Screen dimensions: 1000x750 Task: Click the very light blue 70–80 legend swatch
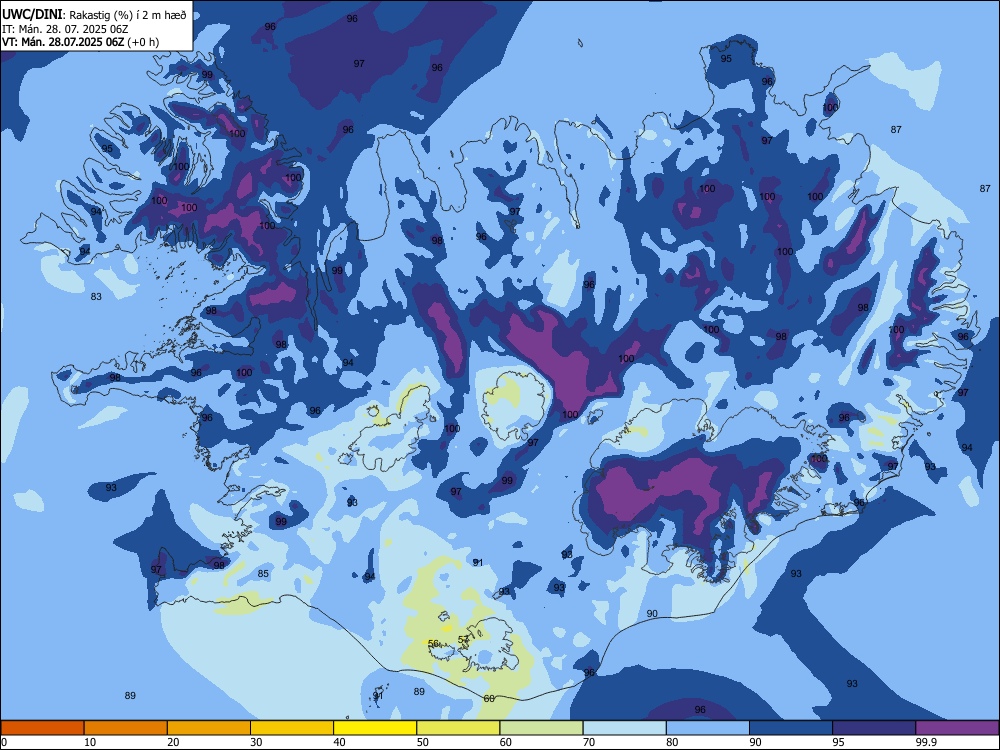pos(625,728)
